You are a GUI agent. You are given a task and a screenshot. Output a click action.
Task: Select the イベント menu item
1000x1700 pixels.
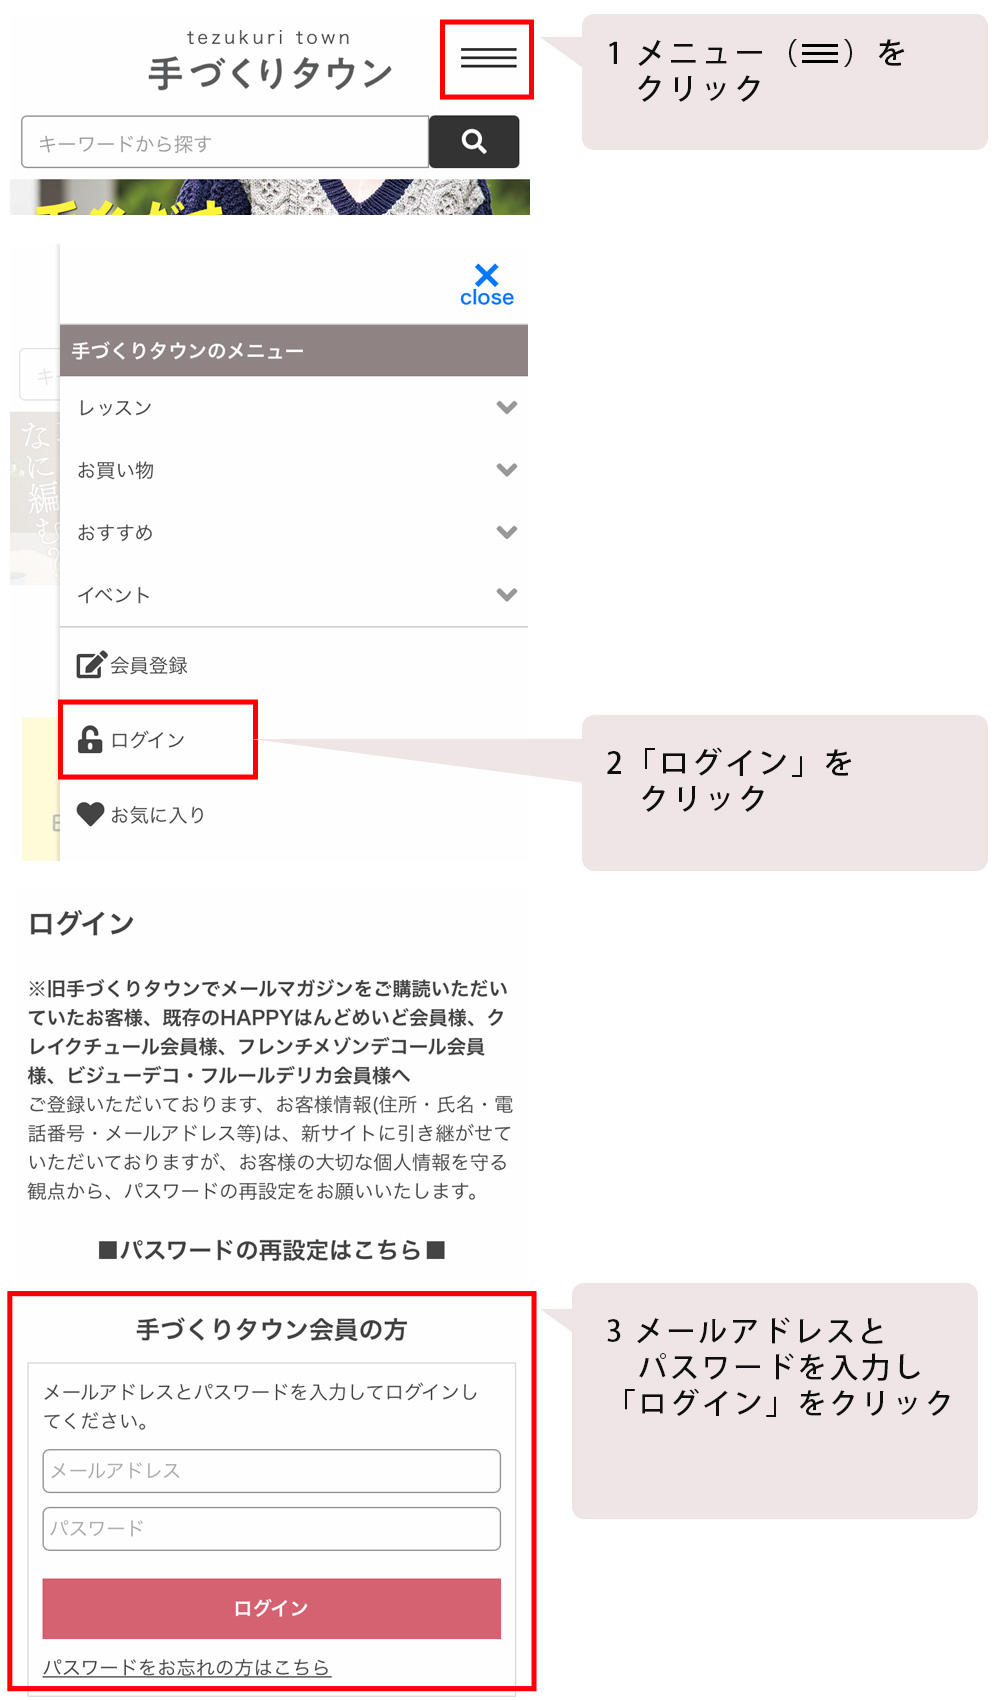(x=294, y=595)
